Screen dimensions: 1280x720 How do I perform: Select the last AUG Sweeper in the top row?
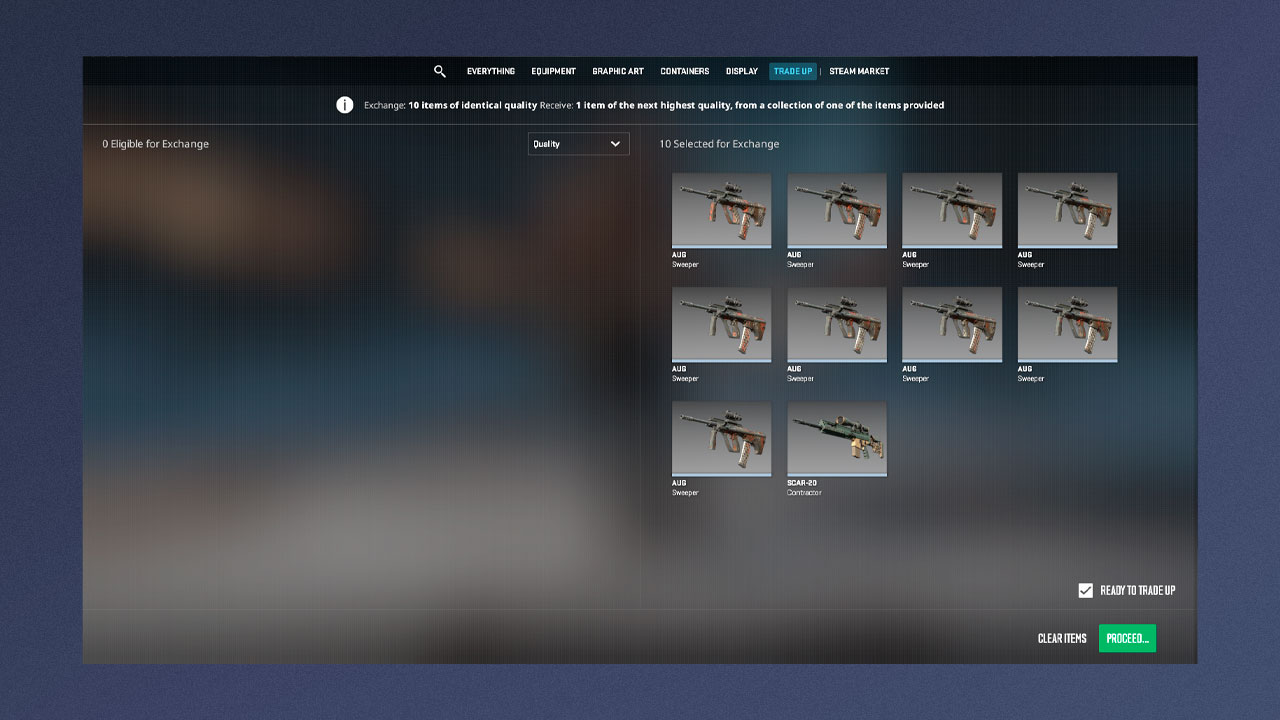[x=1067, y=210]
